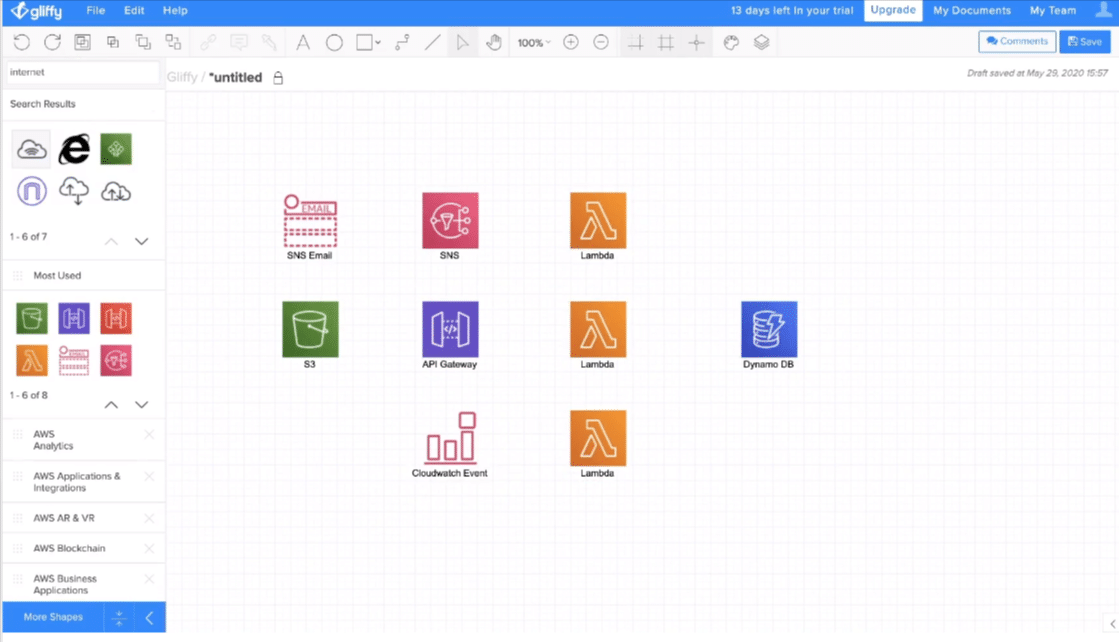This screenshot has width=1119, height=642.
Task: Toggle snap to grid
Action: click(697, 43)
